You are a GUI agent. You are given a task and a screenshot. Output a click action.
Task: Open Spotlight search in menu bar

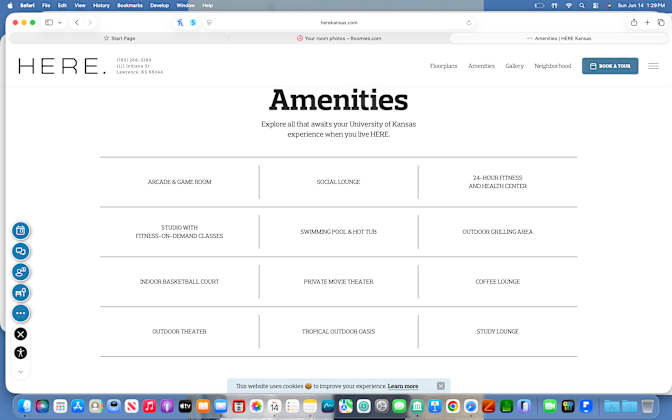tap(582, 6)
